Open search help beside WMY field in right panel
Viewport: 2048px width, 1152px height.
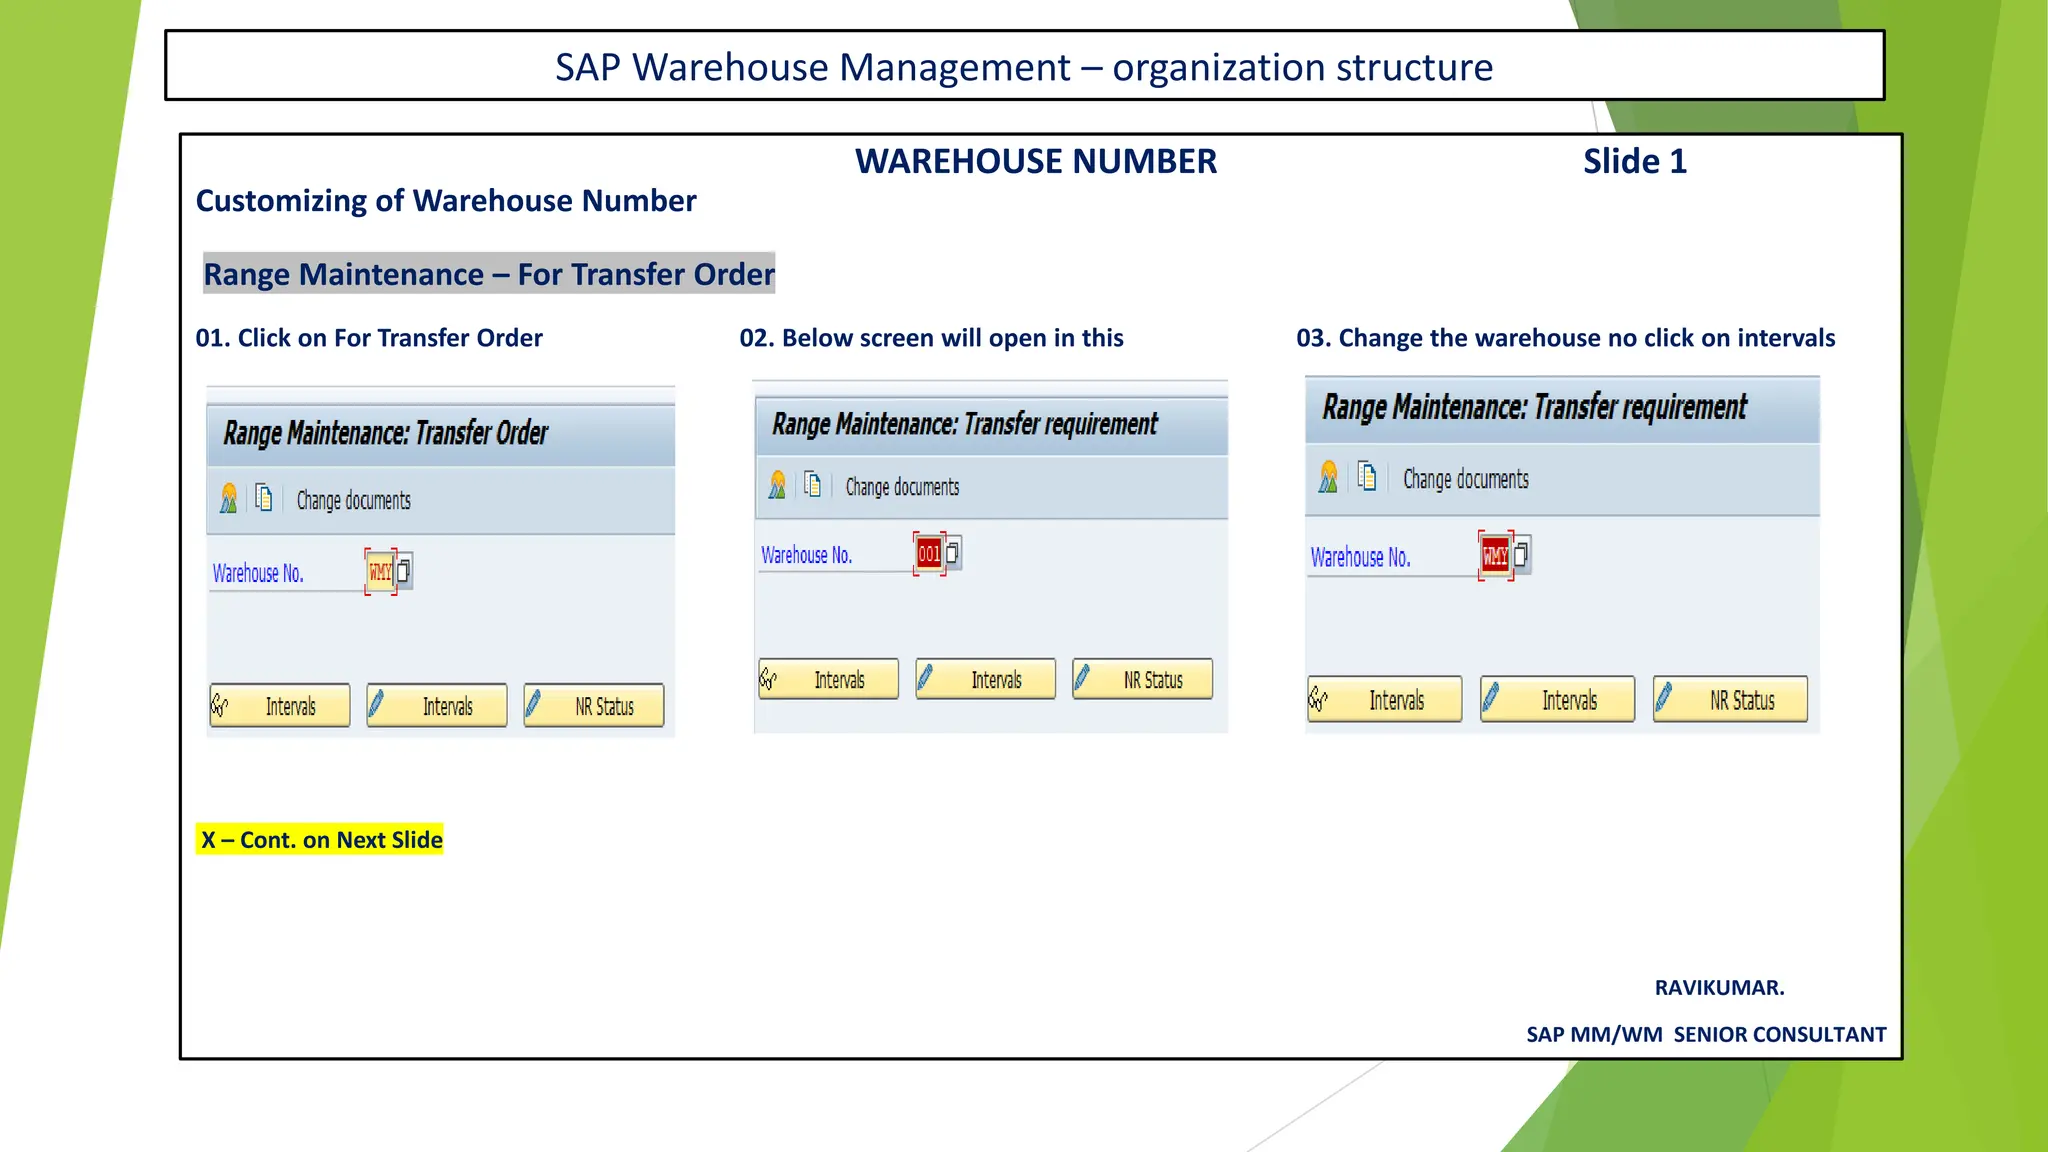(x=1521, y=554)
